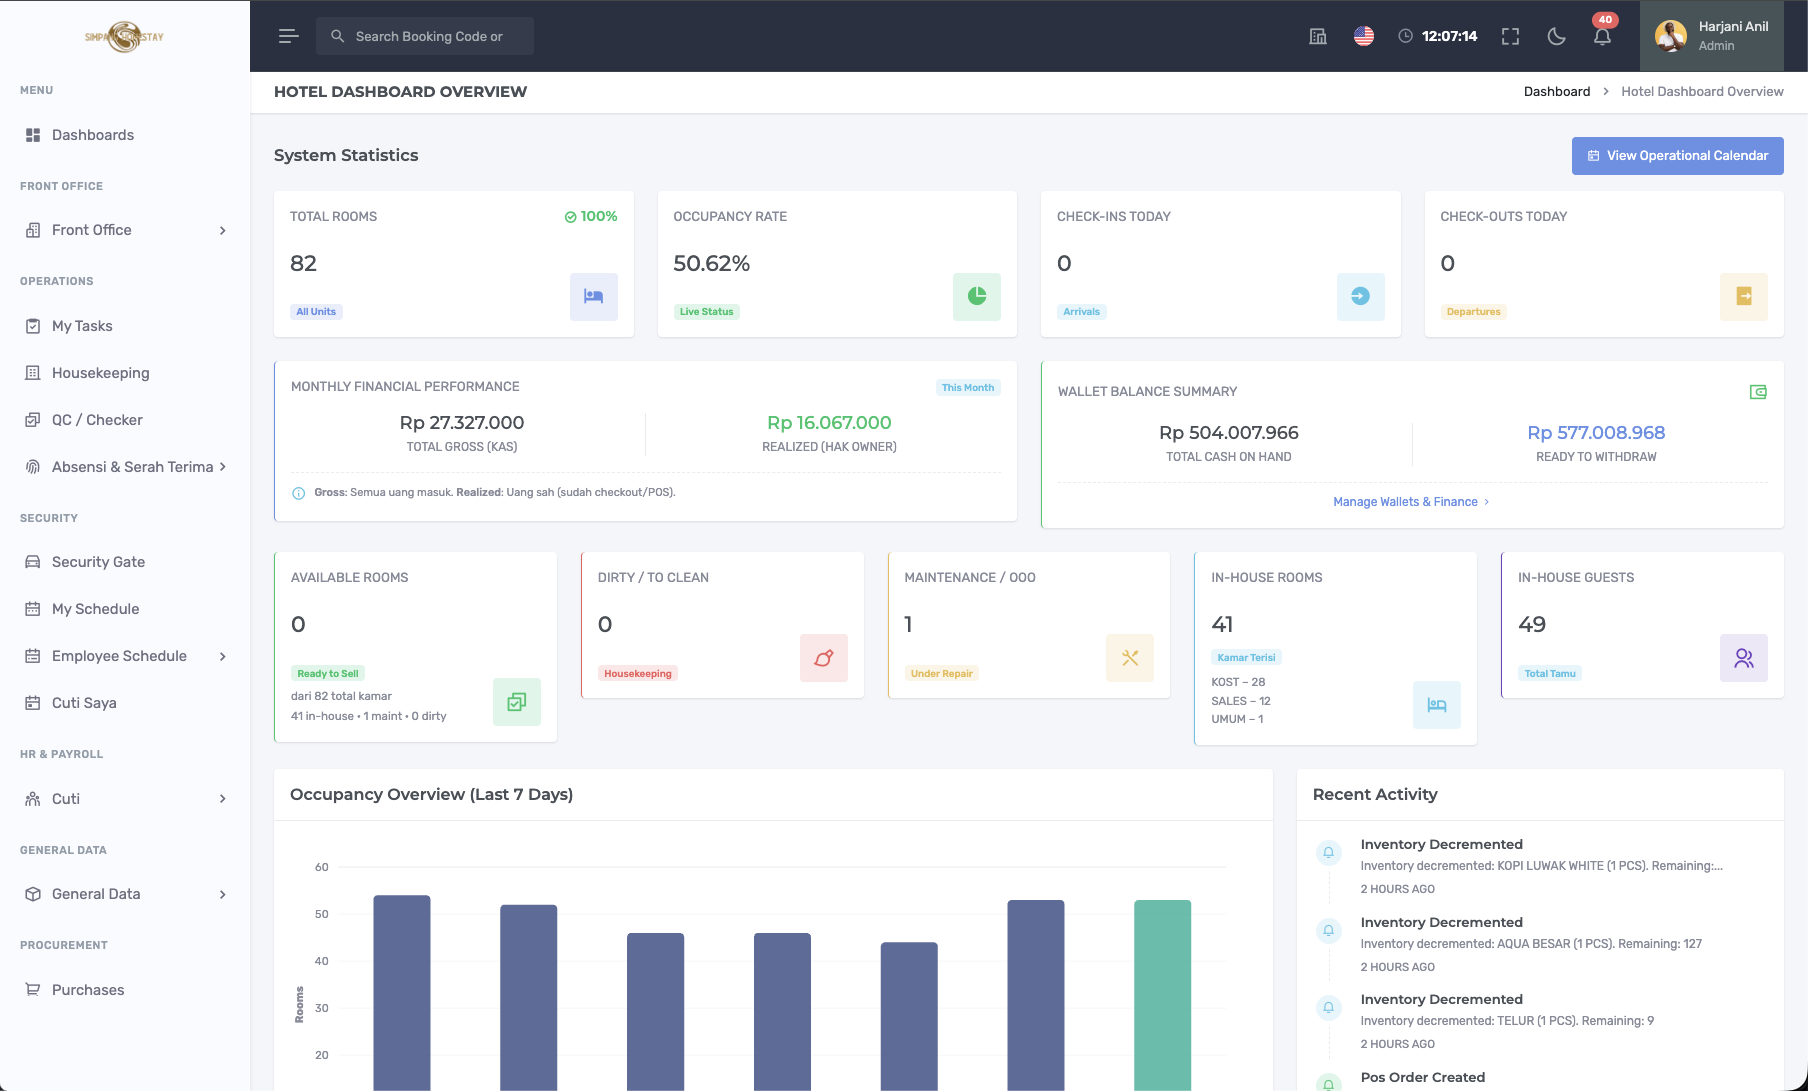
Task: Click the Arrivals badge
Action: (1081, 312)
